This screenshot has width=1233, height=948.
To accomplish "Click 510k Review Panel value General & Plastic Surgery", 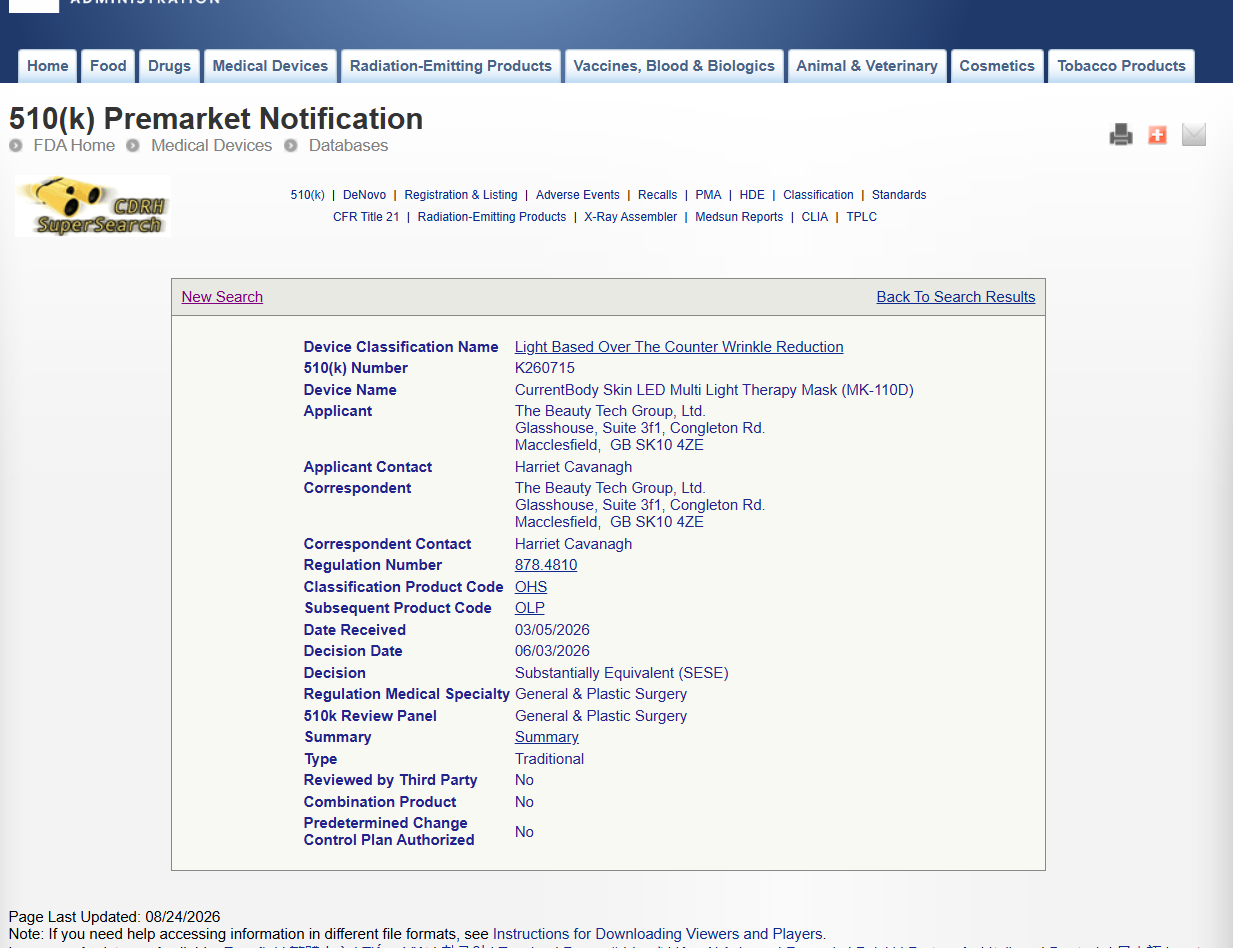I will [x=601, y=716].
